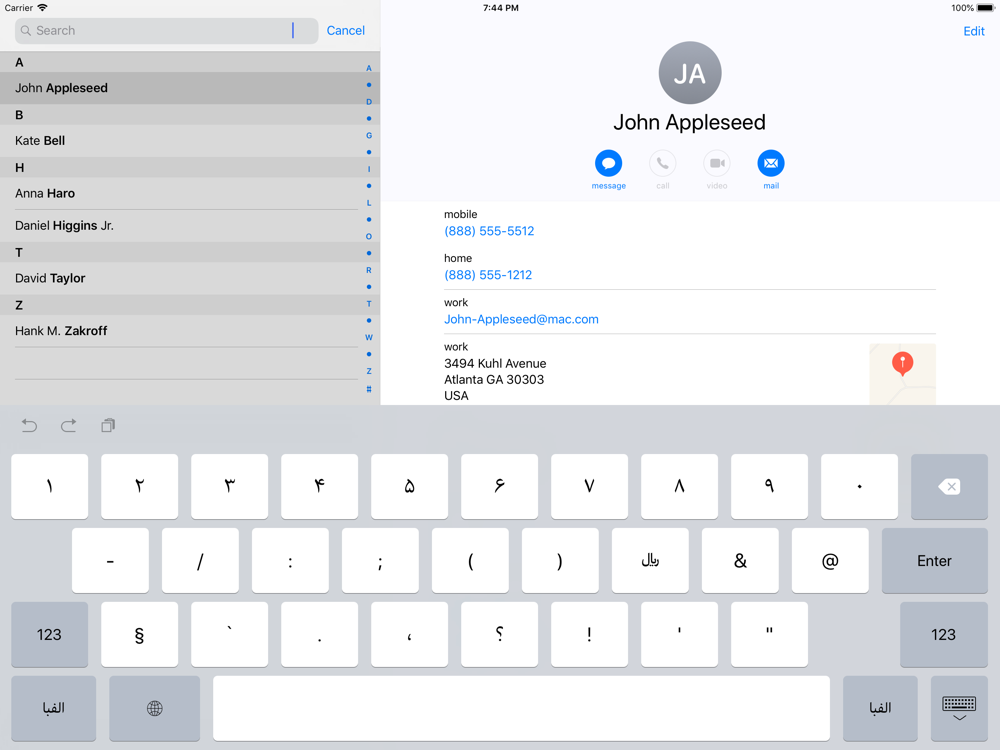Jump to letter T in index bar
This screenshot has height=750, width=1000.
pyautogui.click(x=369, y=304)
